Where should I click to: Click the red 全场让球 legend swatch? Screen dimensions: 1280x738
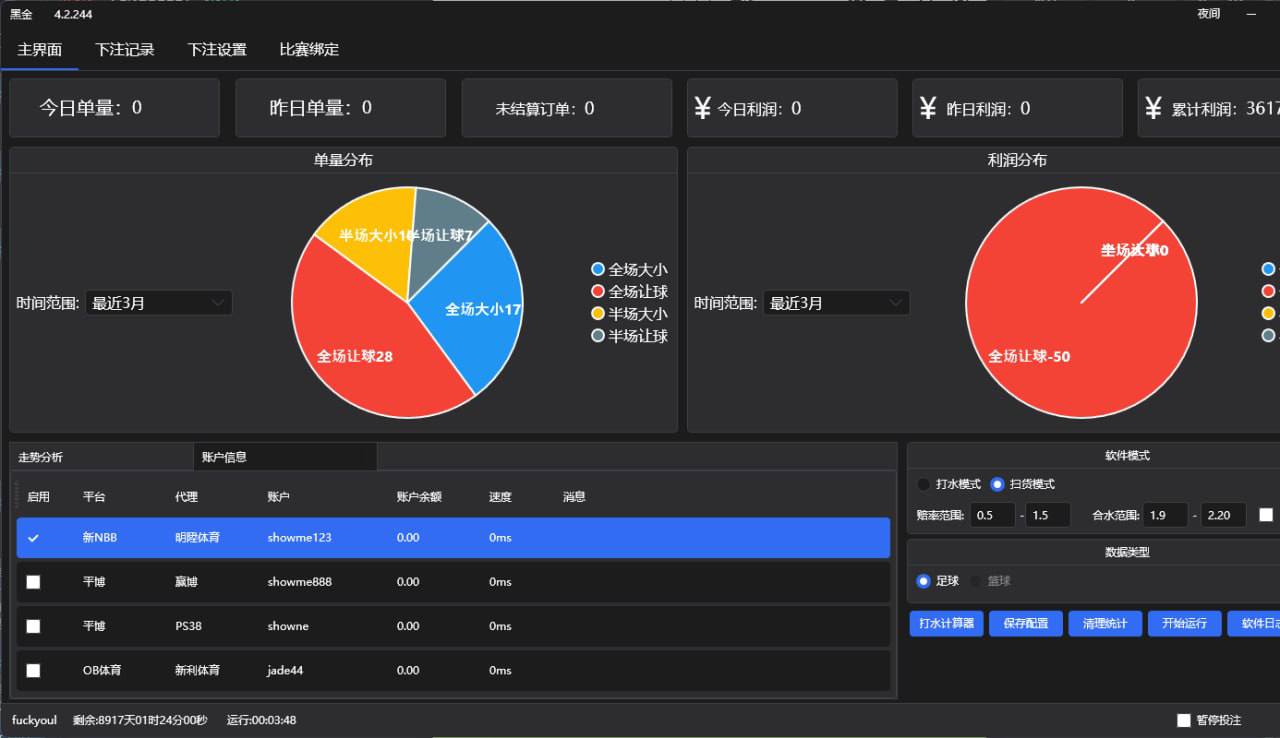[x=598, y=291]
